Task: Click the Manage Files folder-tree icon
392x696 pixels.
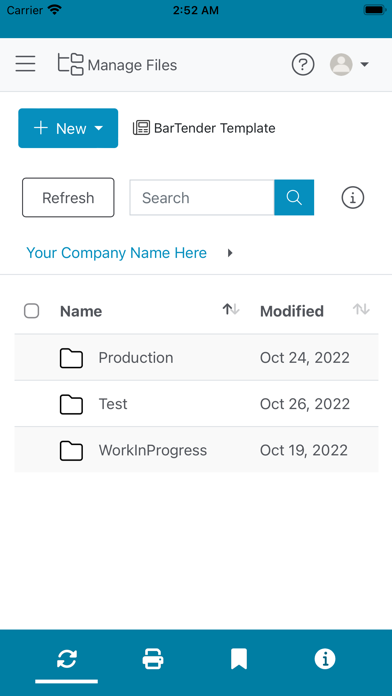Action: (71, 64)
